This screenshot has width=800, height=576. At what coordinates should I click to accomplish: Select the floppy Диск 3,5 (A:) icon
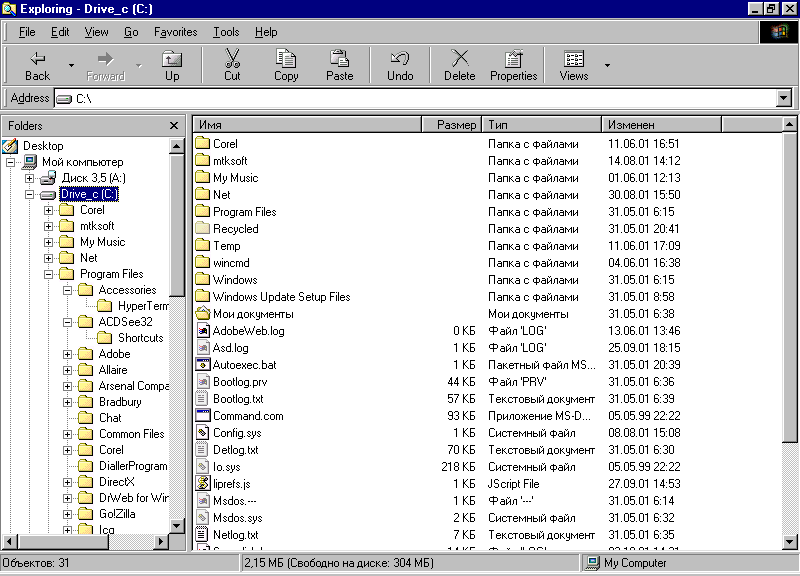pos(48,178)
